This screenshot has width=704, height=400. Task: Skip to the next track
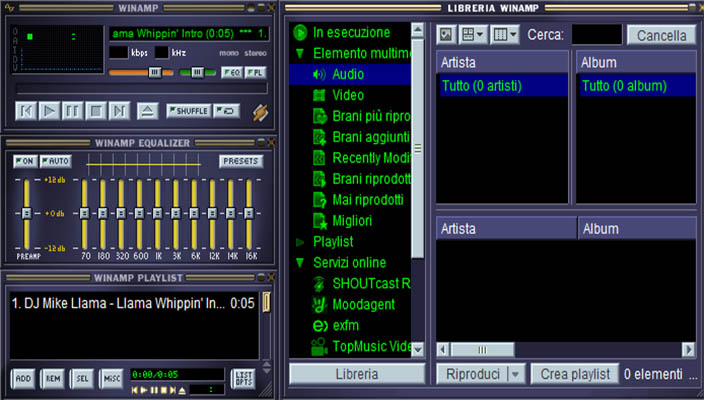[x=119, y=110]
